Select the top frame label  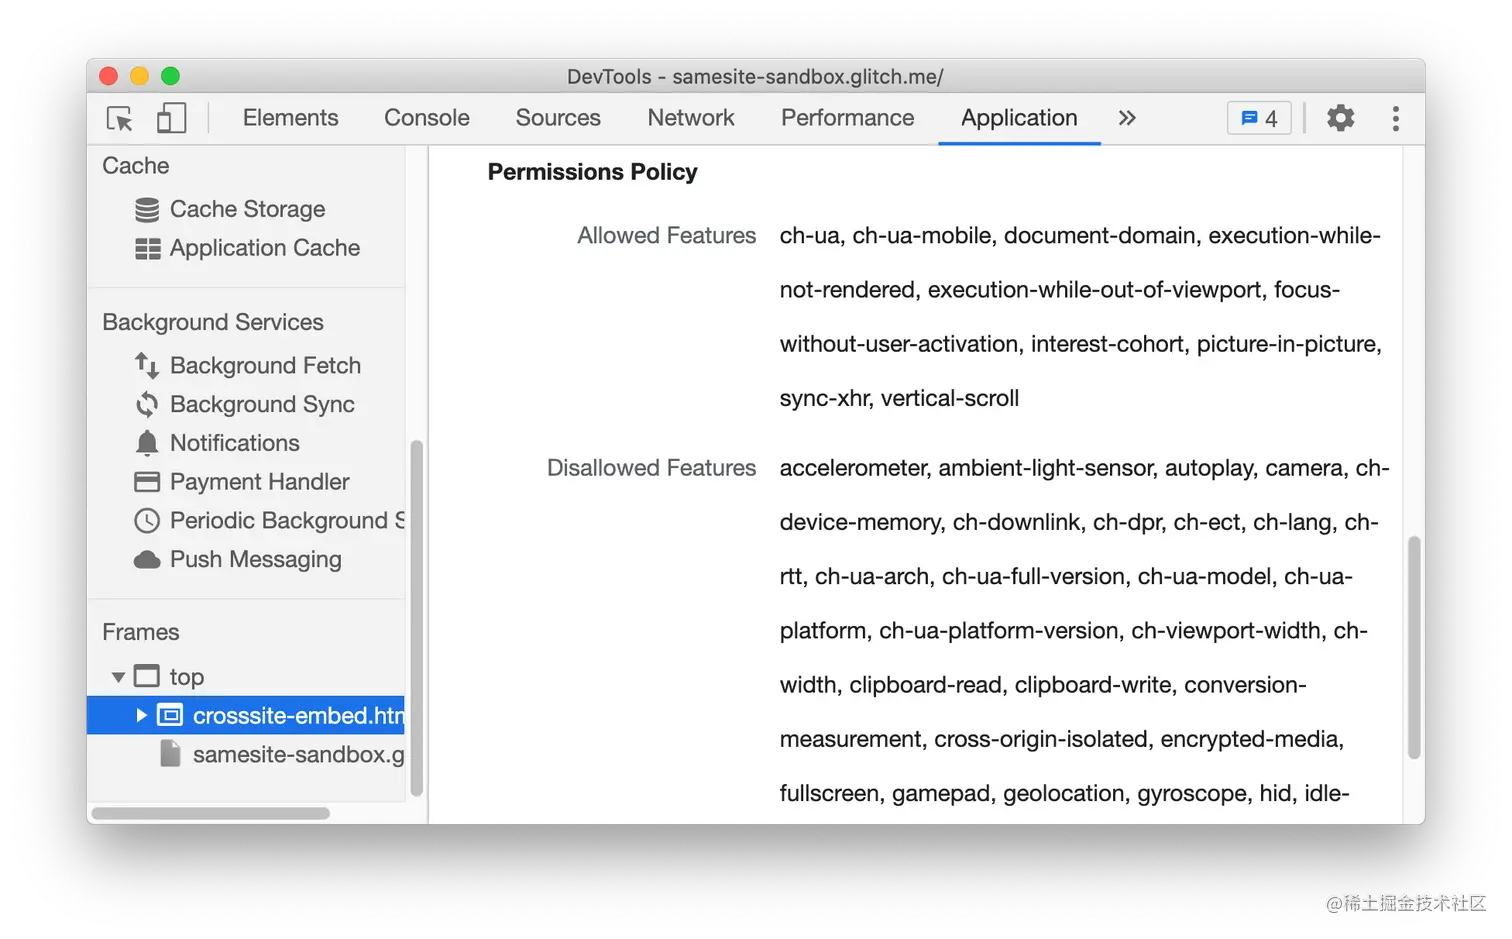tap(187, 677)
